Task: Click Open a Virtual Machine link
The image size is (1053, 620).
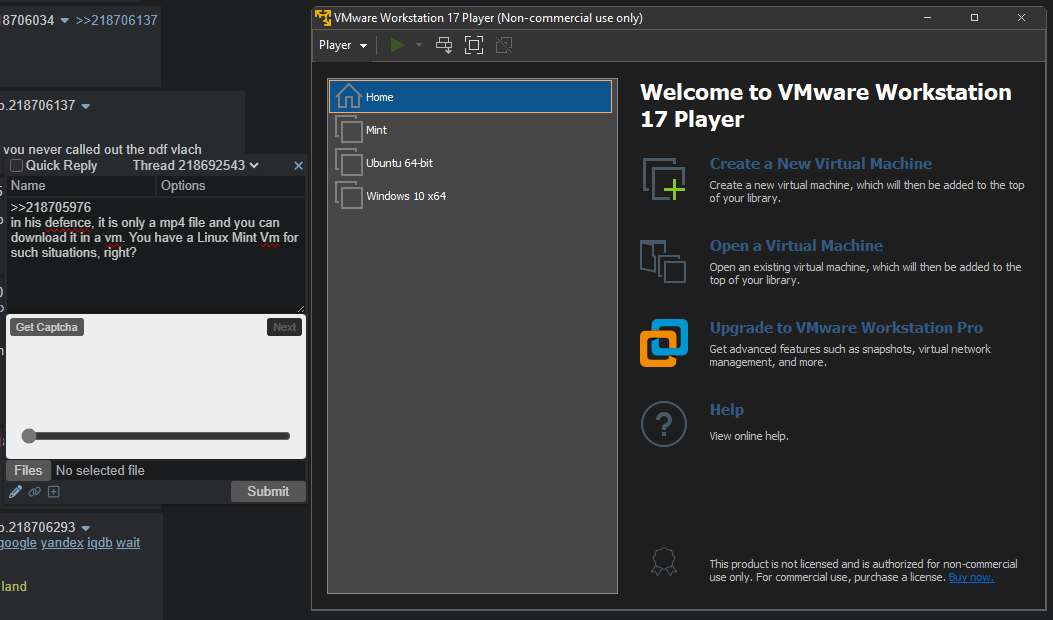Action: (796, 245)
